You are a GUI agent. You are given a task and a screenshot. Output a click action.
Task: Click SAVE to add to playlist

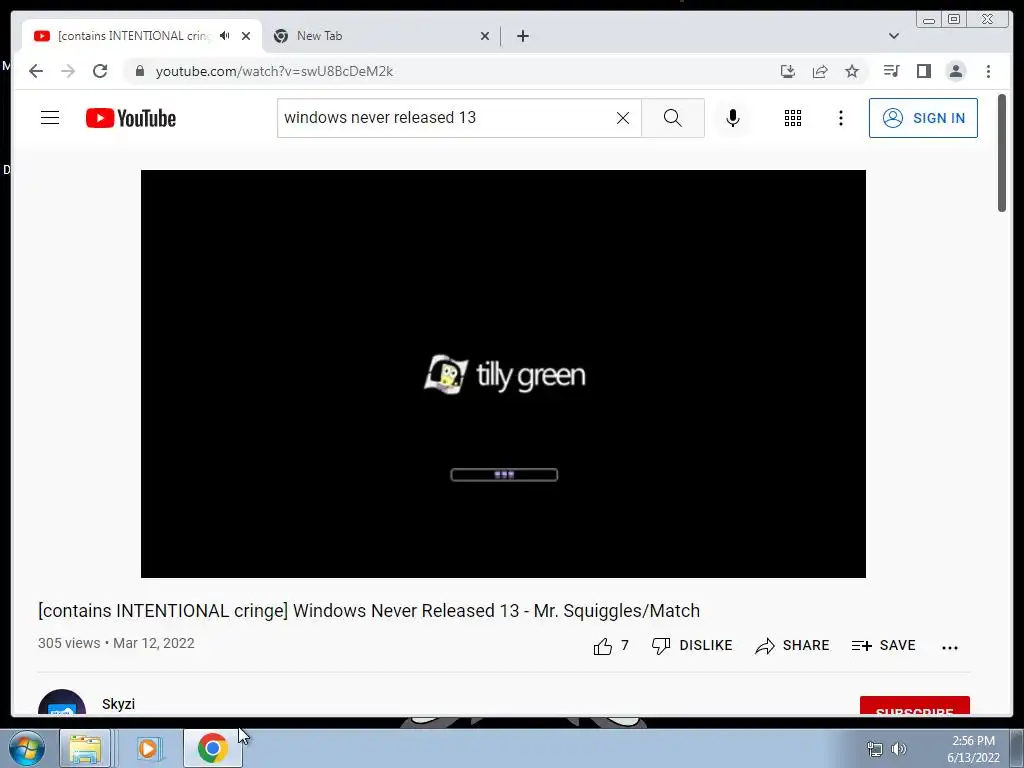(884, 646)
